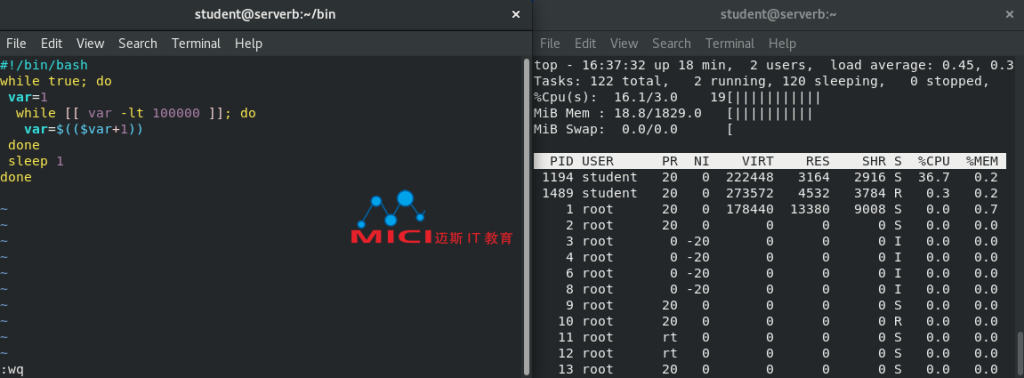Open Edit menu in the ~/bin terminal
Screen dimensions: 1024x378
(x=52, y=44)
